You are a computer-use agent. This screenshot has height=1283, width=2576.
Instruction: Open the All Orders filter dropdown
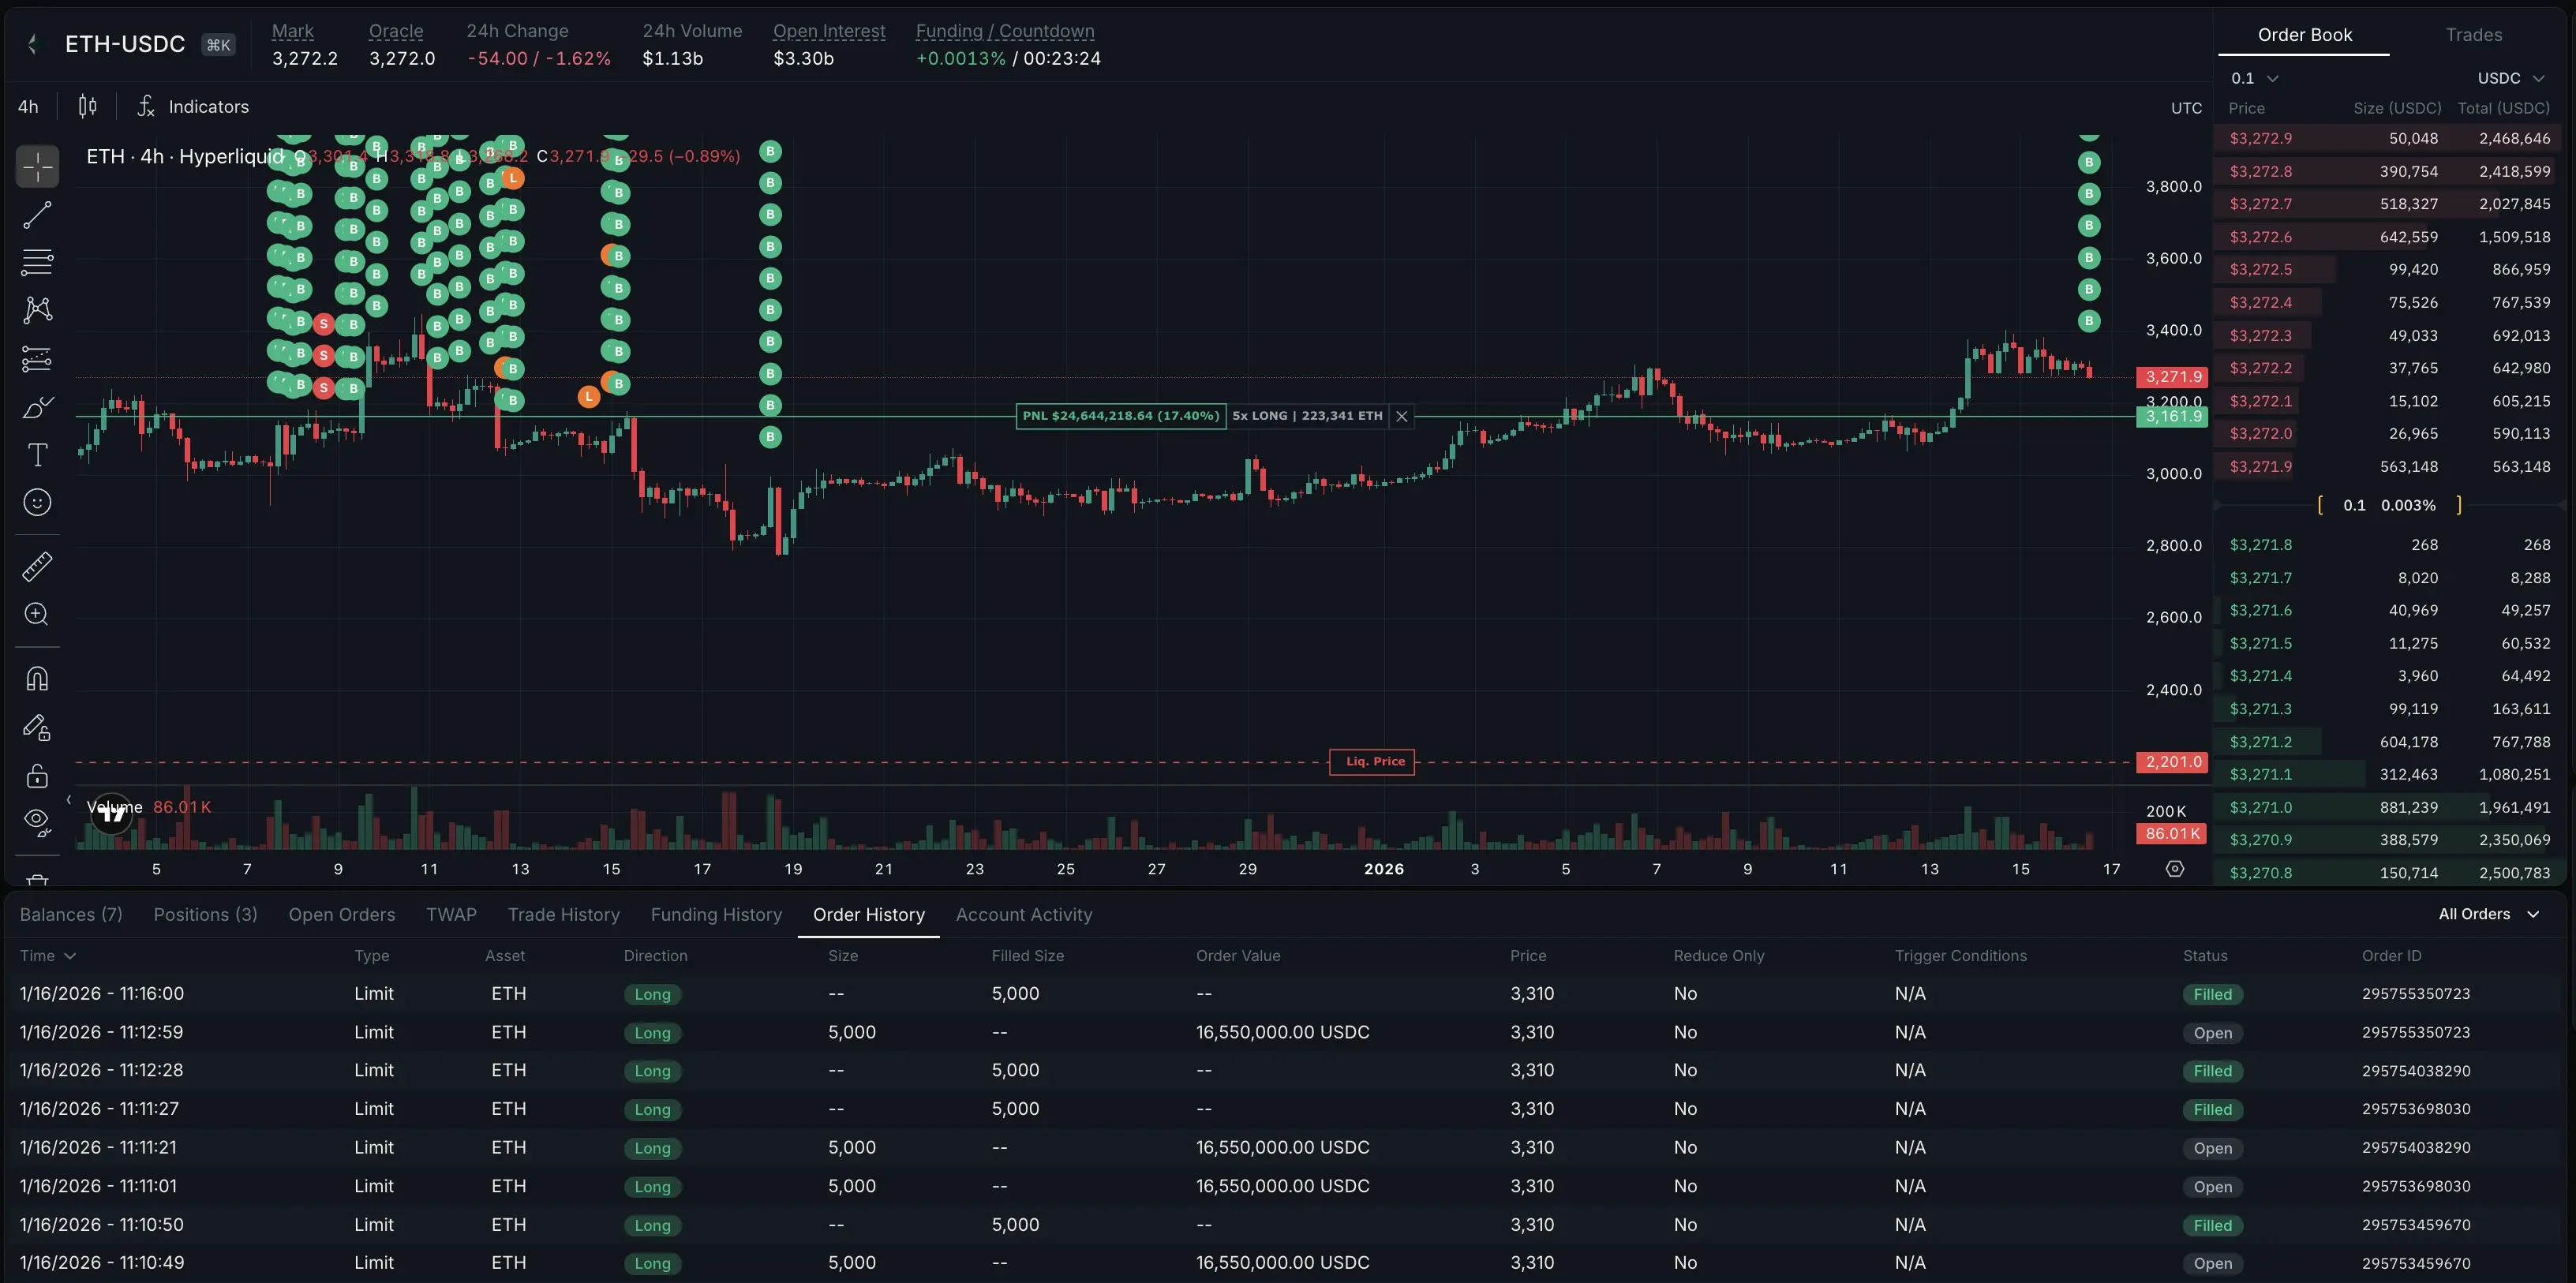2488,914
